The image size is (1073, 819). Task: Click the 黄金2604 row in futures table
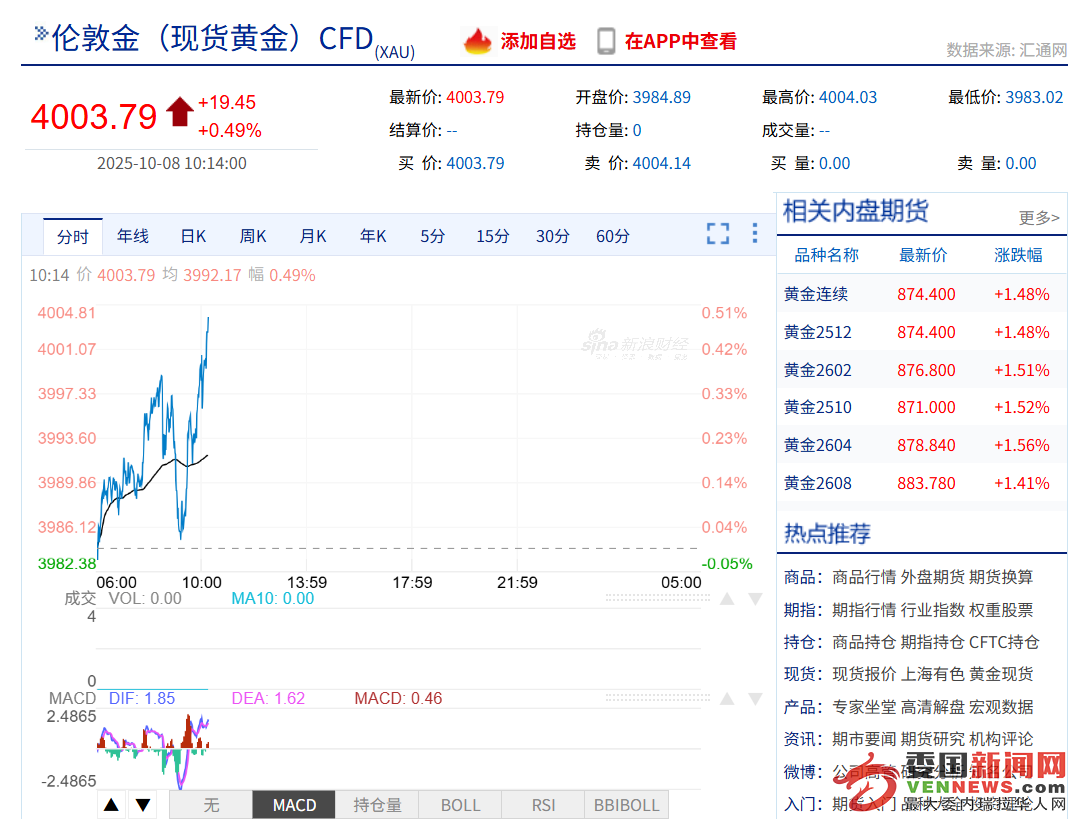(x=817, y=445)
